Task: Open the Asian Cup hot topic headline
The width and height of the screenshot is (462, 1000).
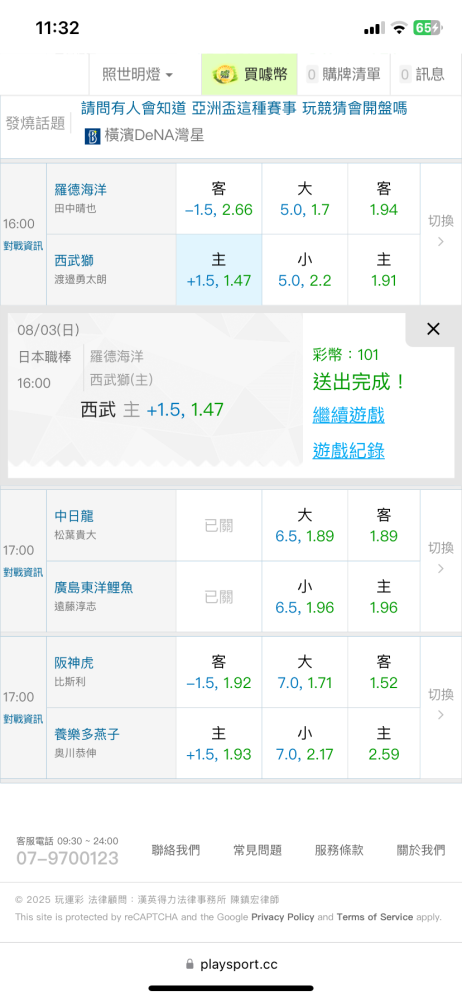Action: click(244, 108)
